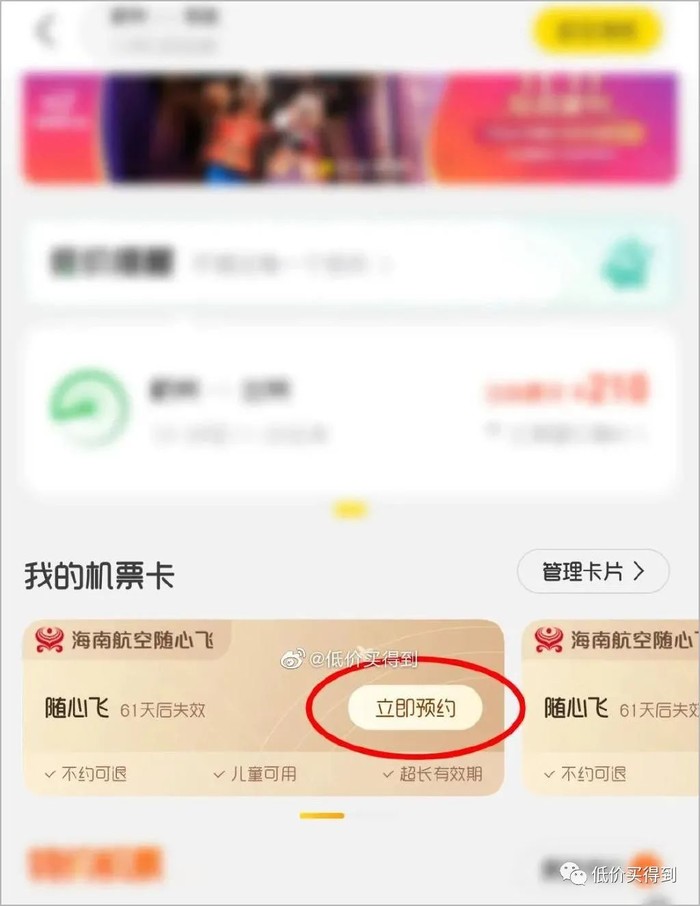Tap the WeChat watermark icon at bottom
The height and width of the screenshot is (906, 700).
coord(573,874)
